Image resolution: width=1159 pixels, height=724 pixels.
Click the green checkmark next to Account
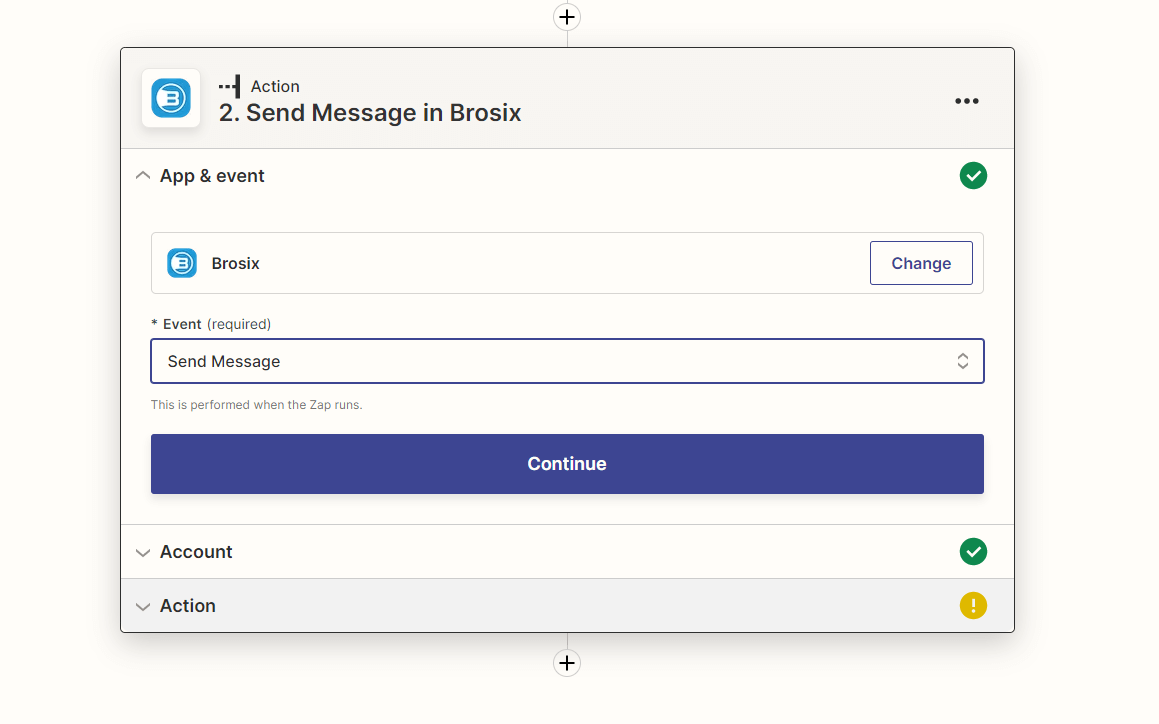[x=973, y=552]
